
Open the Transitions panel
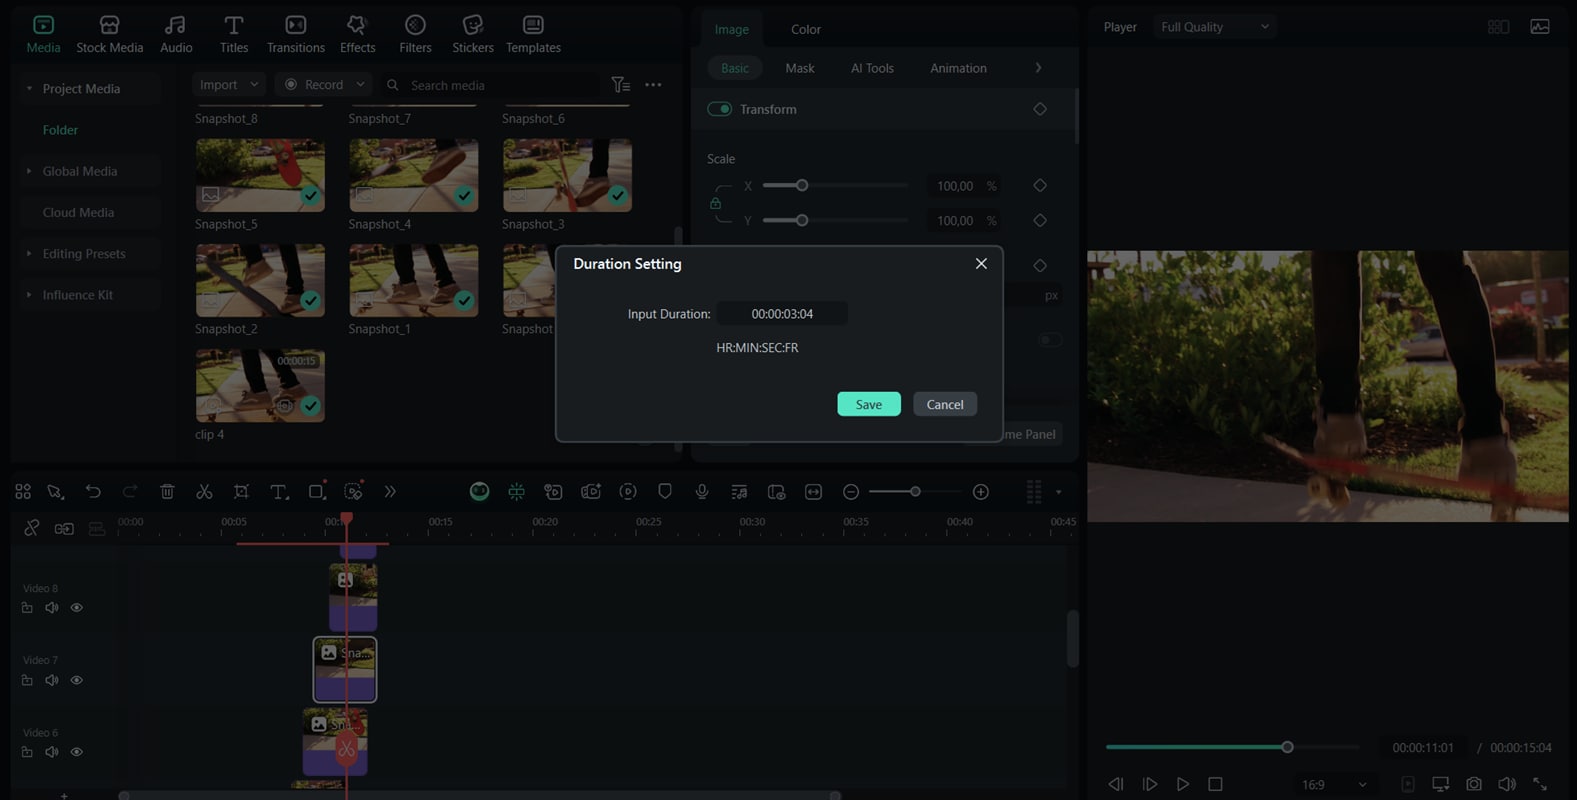point(295,34)
